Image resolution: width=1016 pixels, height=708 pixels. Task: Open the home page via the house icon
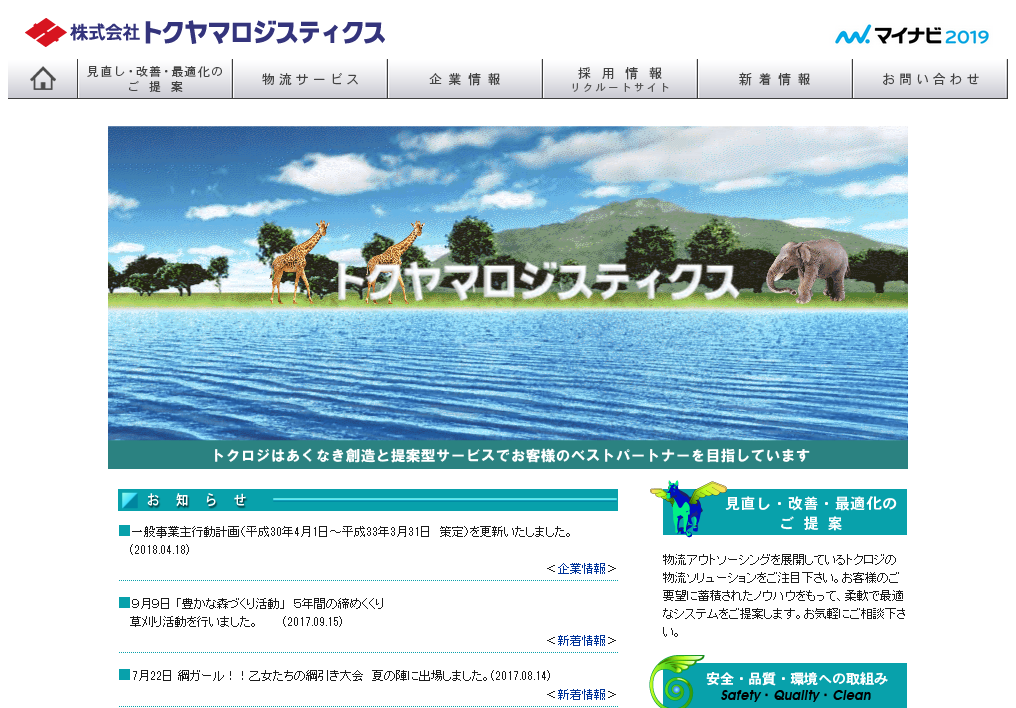click(43, 77)
